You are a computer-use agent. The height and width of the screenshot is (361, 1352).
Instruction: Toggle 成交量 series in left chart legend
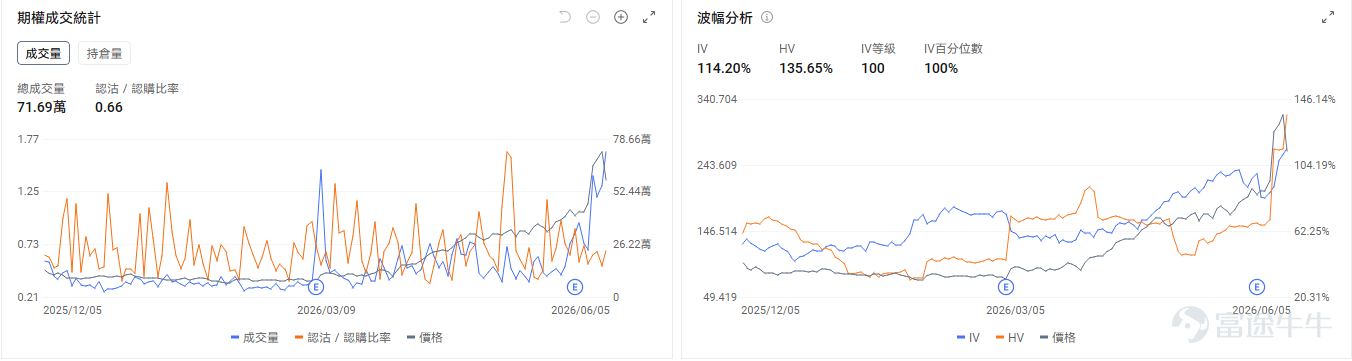tap(256, 338)
